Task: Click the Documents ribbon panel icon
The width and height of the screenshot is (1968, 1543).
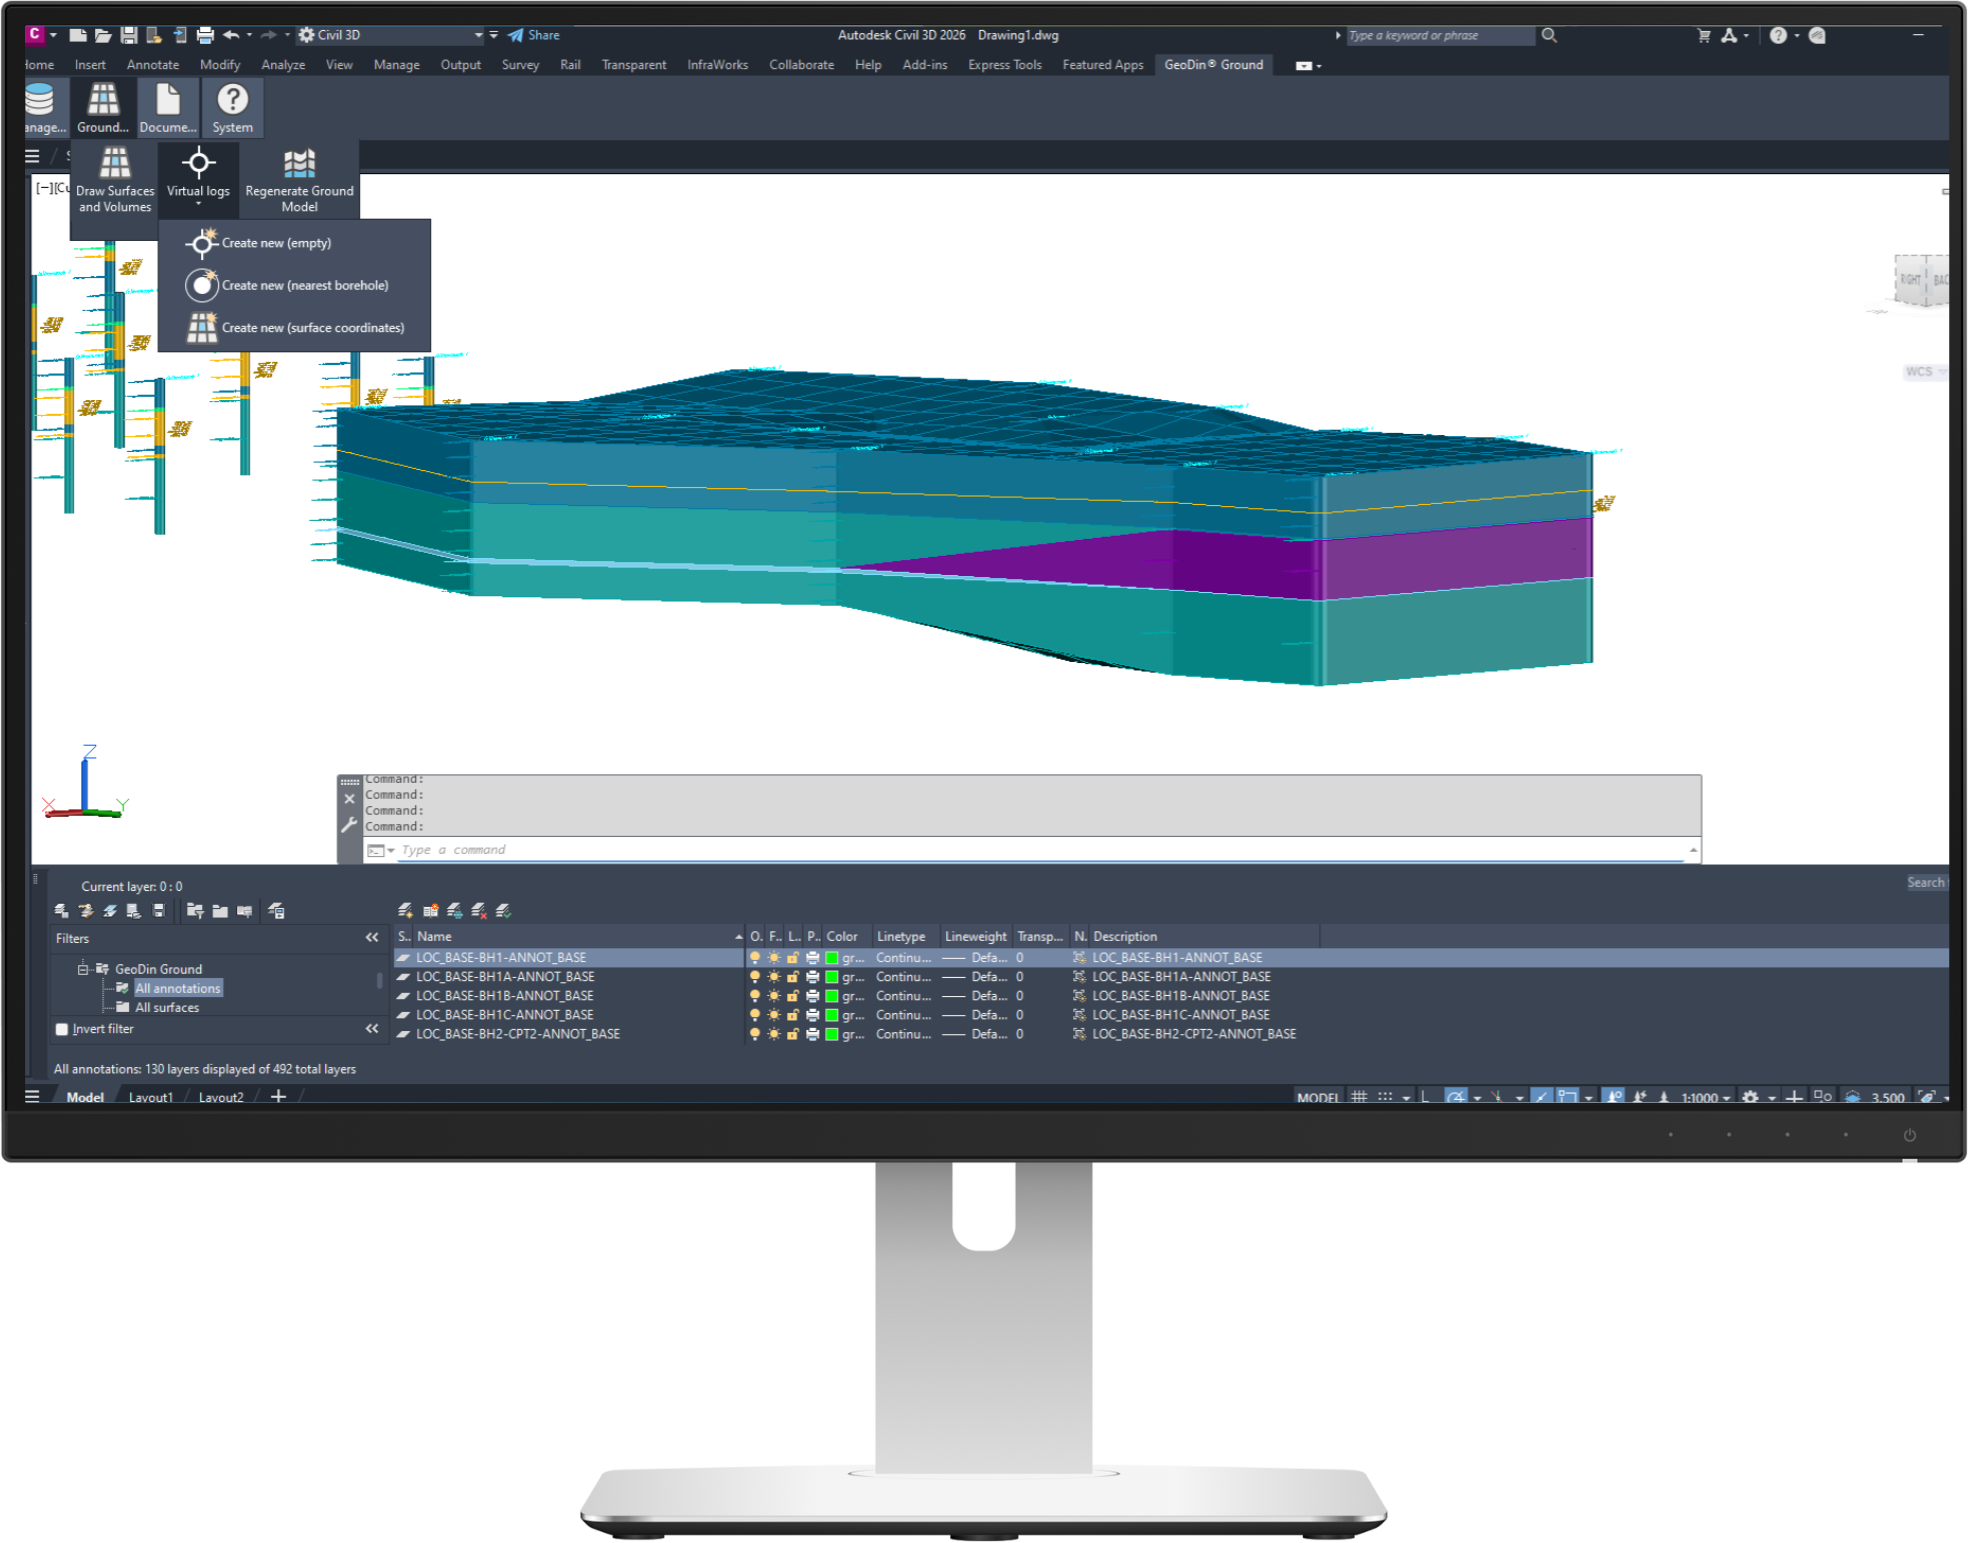Action: point(168,100)
